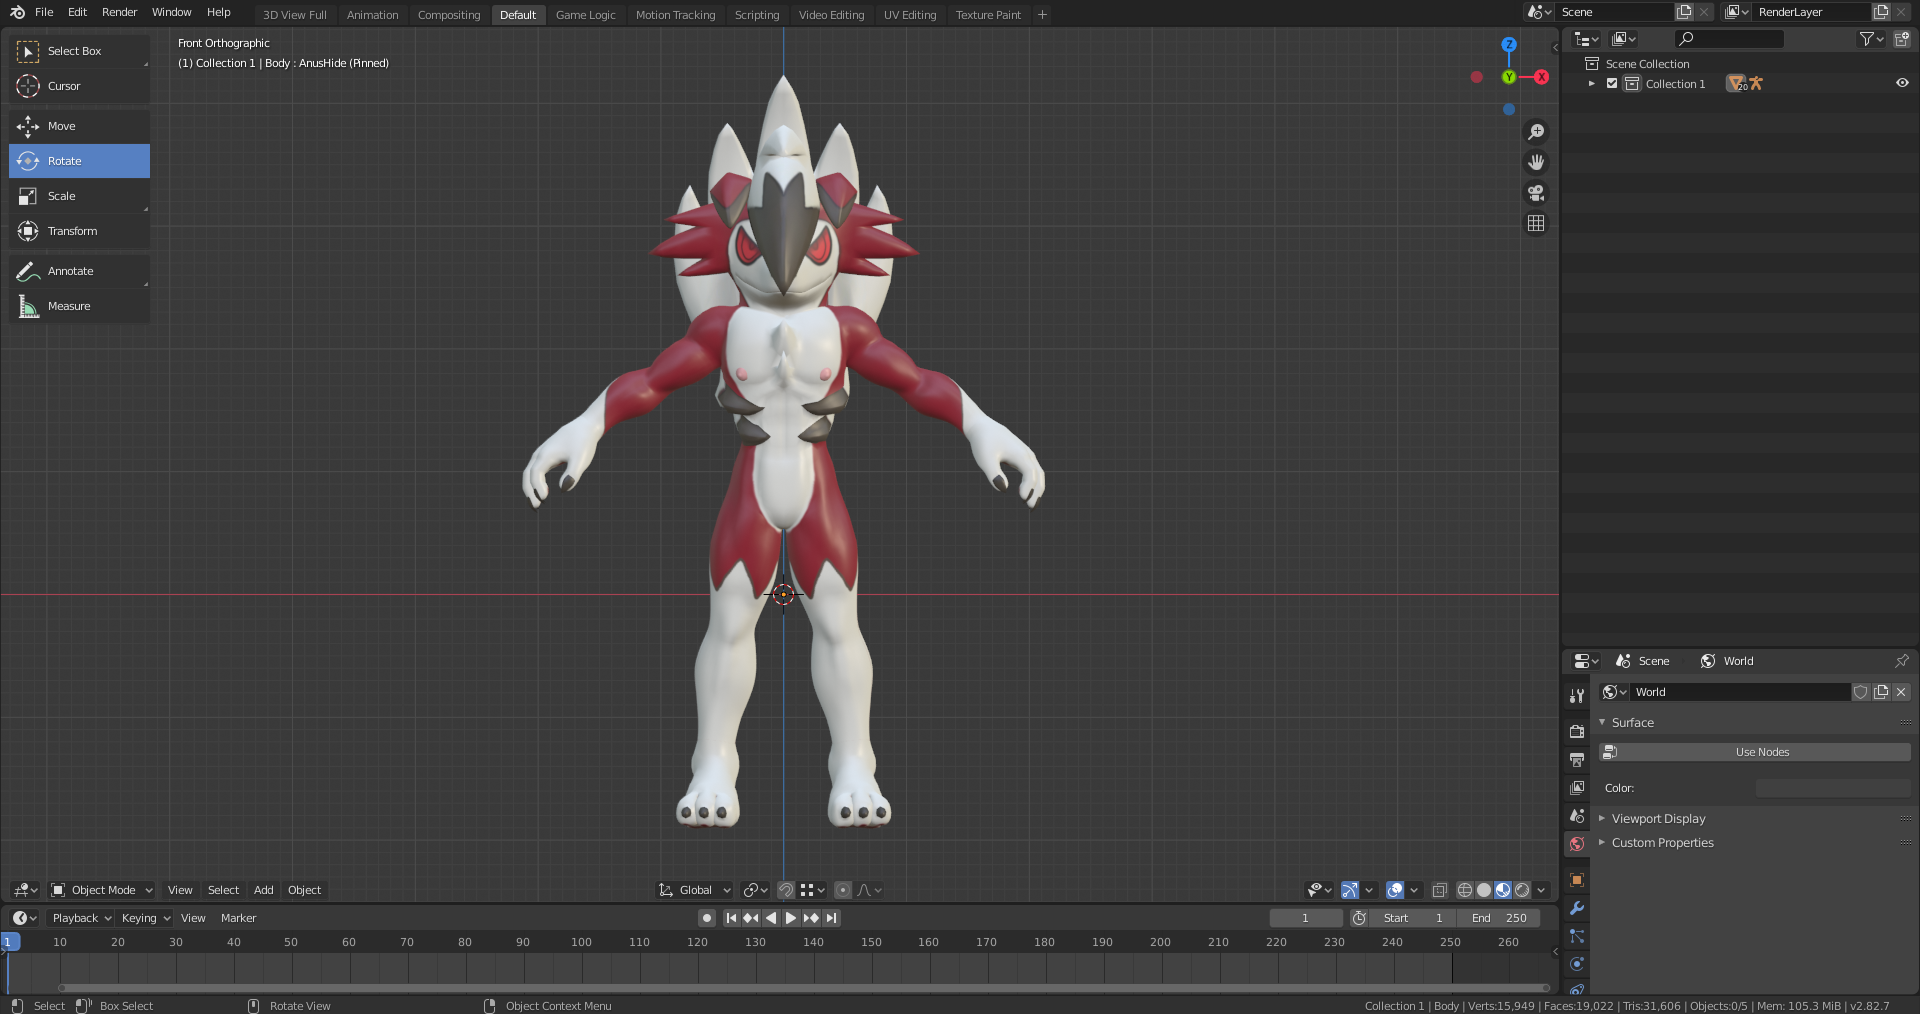Click the Z axis in navigation gizmo
The height and width of the screenshot is (1014, 1920).
(1509, 45)
